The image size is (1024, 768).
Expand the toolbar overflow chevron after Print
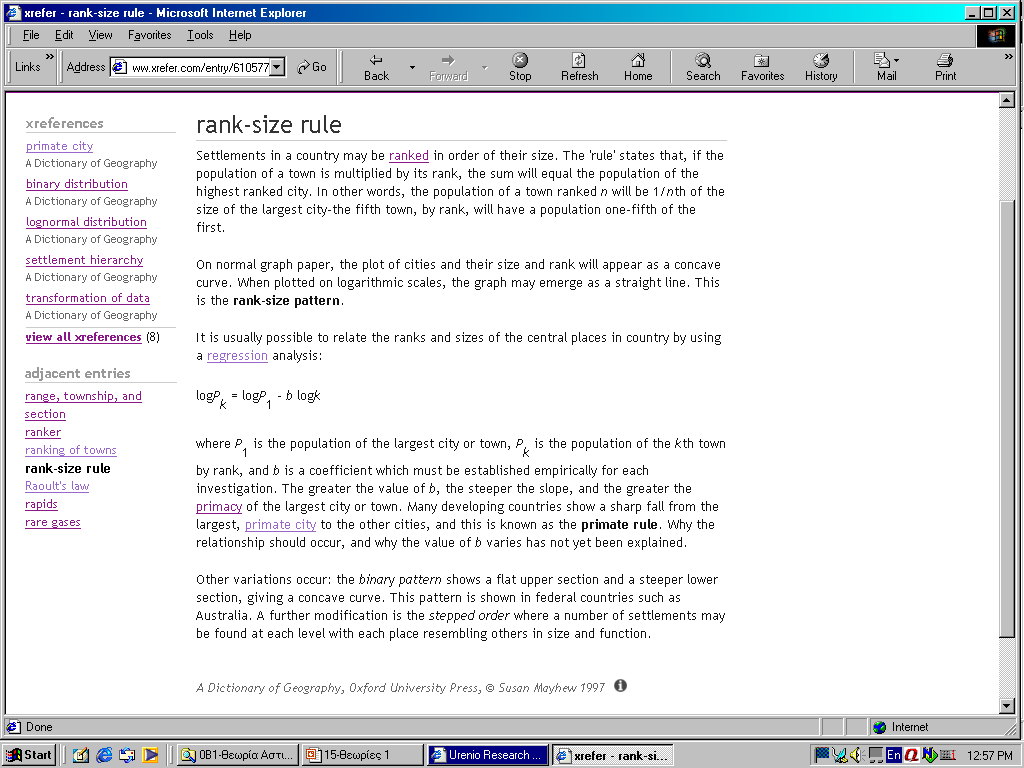(1008, 57)
